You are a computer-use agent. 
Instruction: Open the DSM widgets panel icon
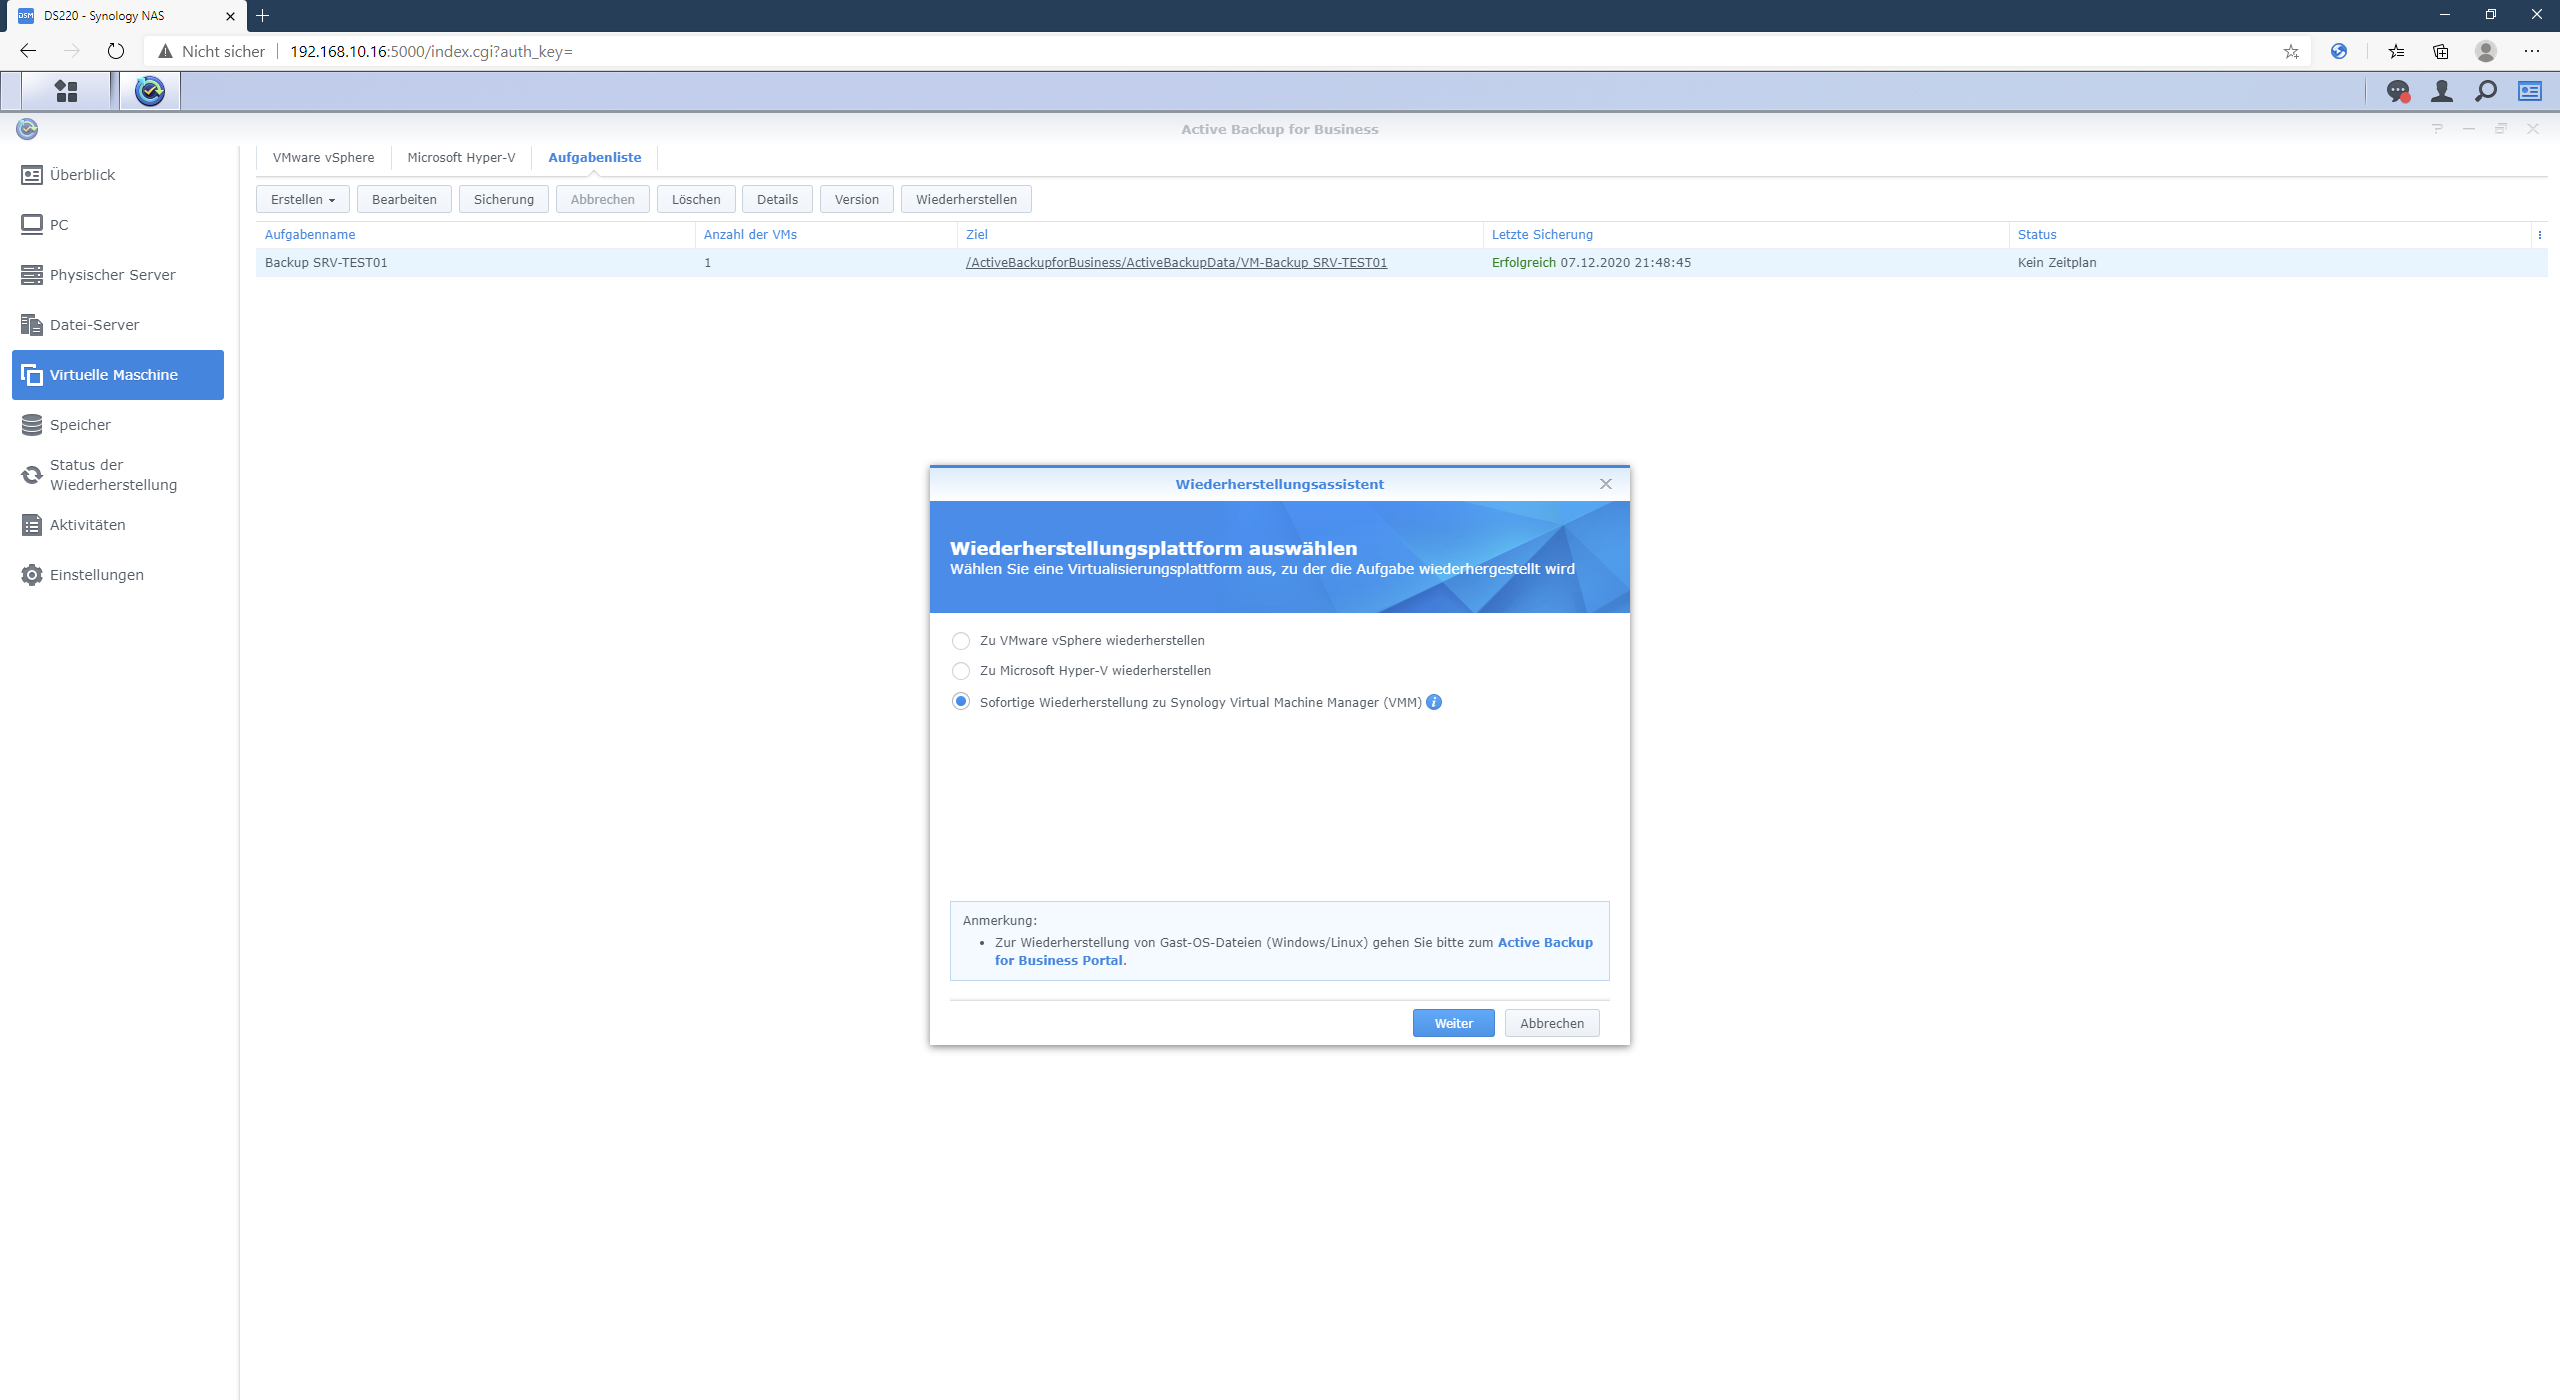(2529, 91)
